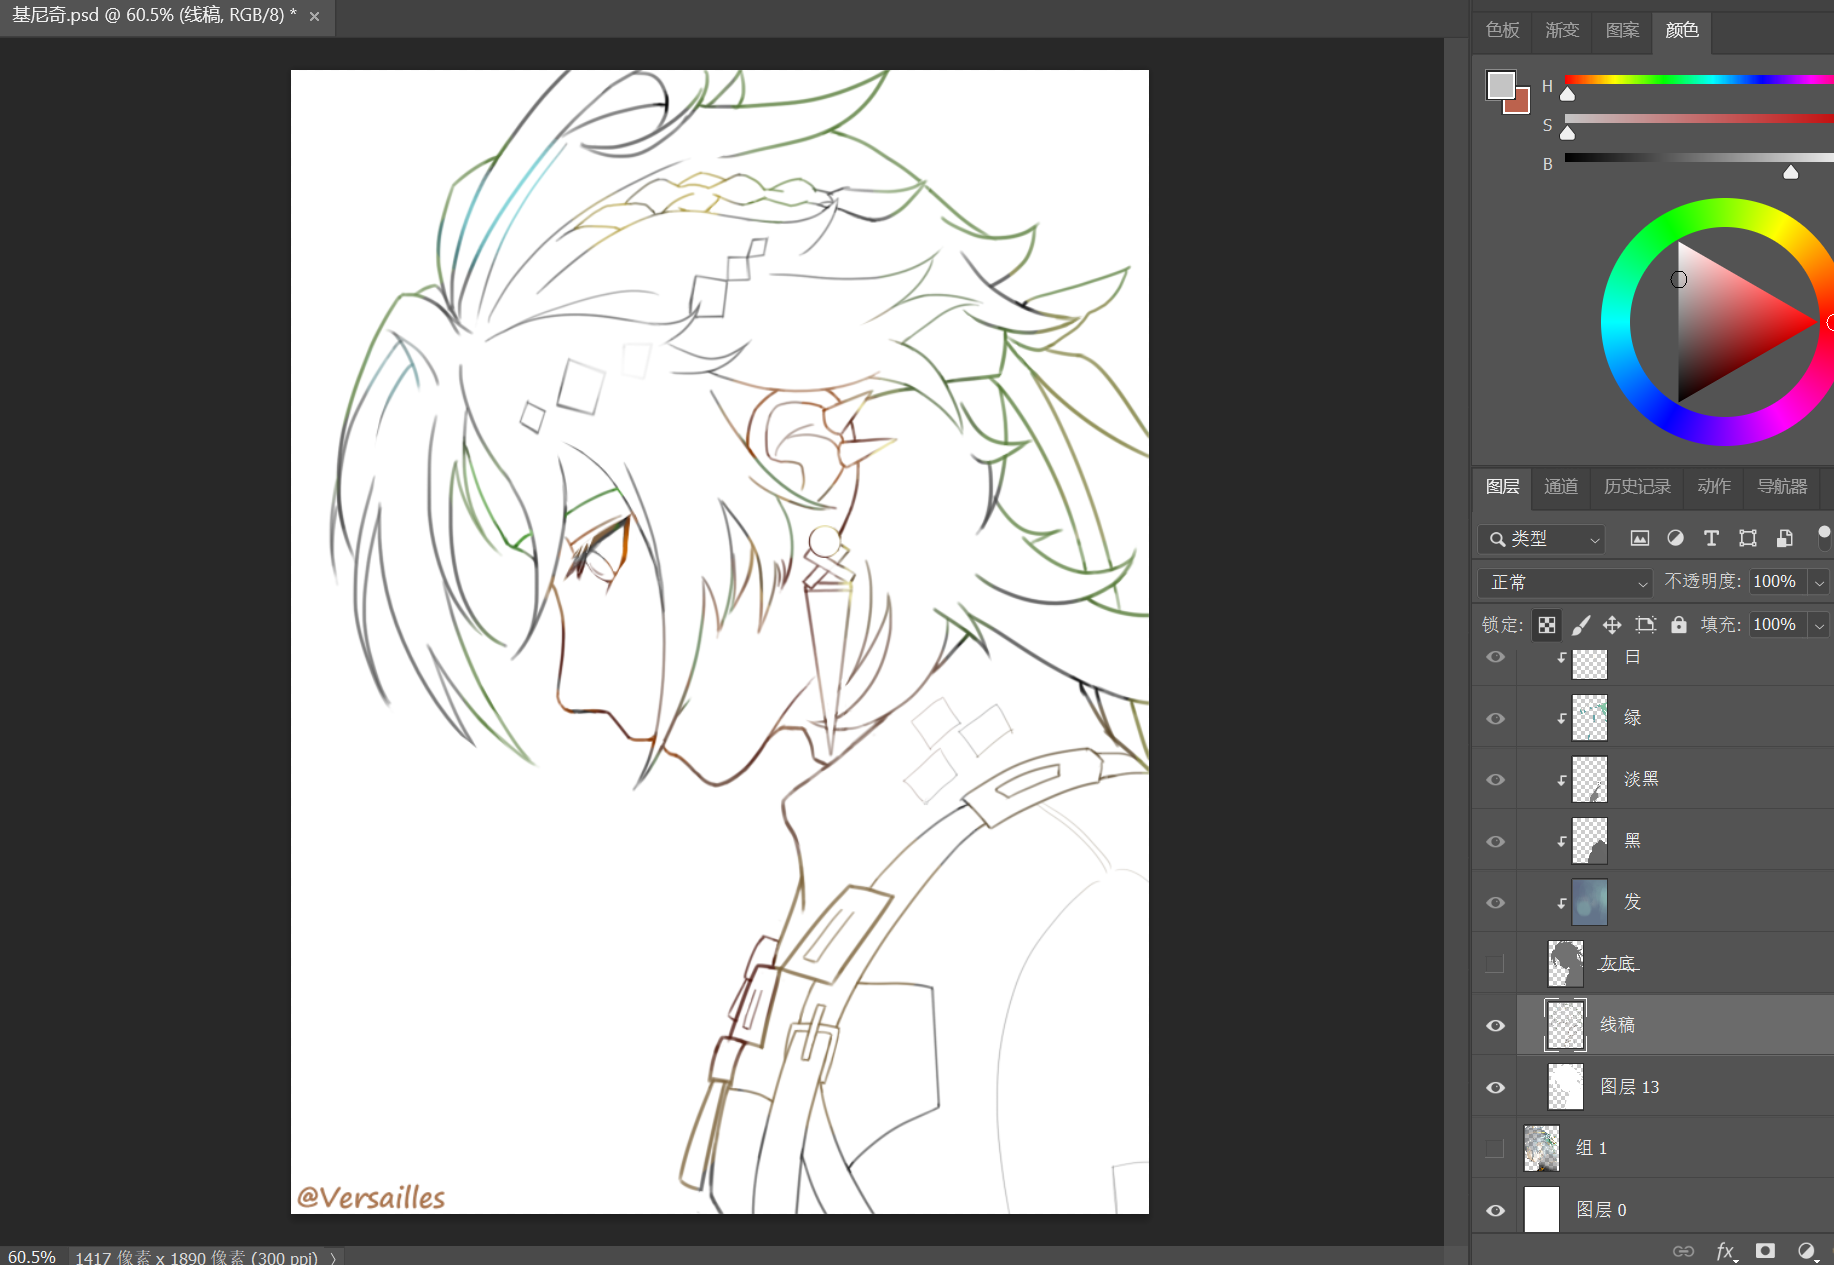Open the 历史记录 tab
This screenshot has height=1265, width=1834.
[1637, 487]
